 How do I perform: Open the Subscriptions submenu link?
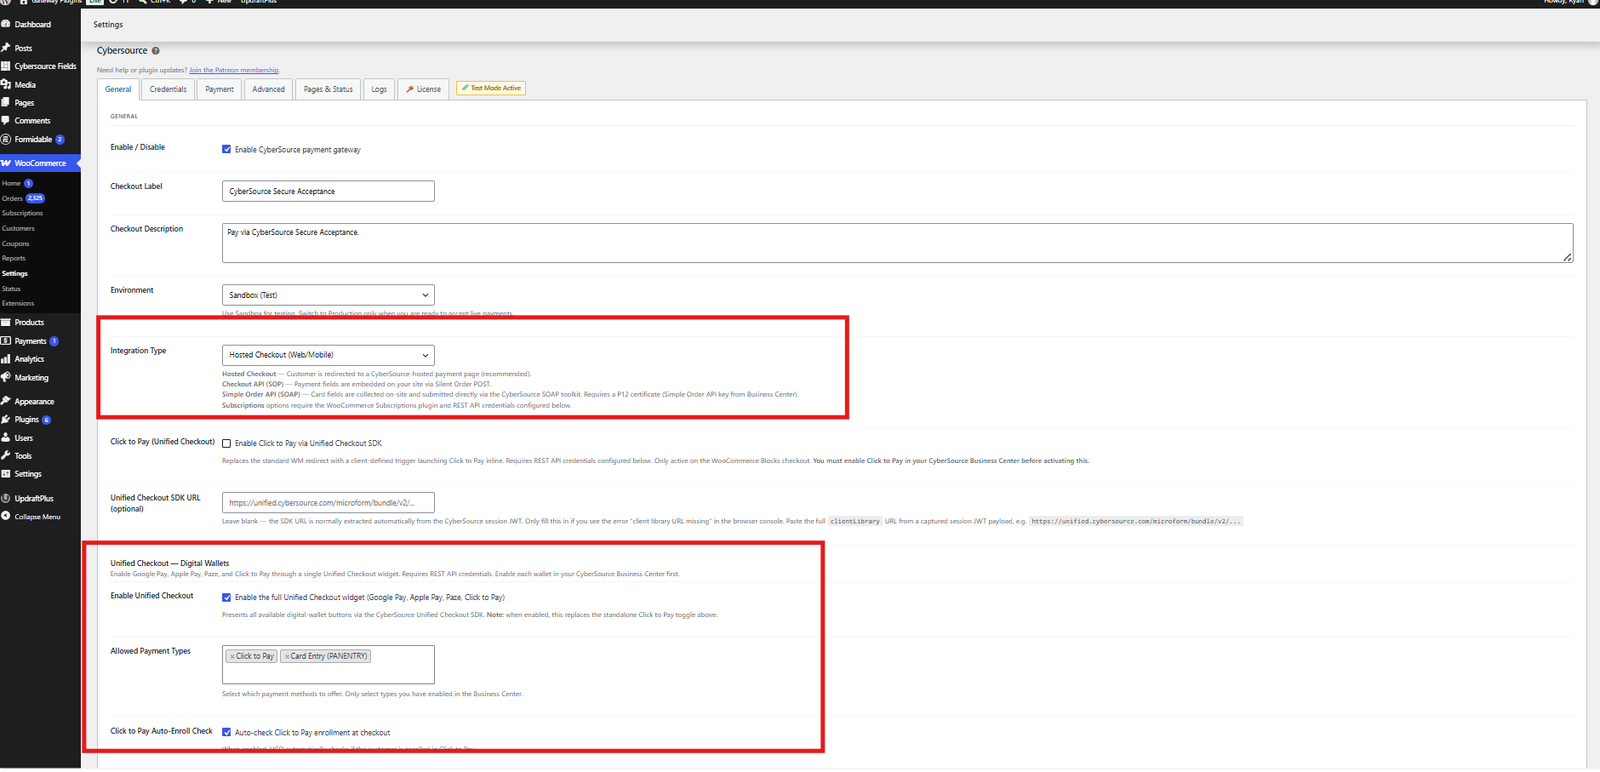coord(22,213)
